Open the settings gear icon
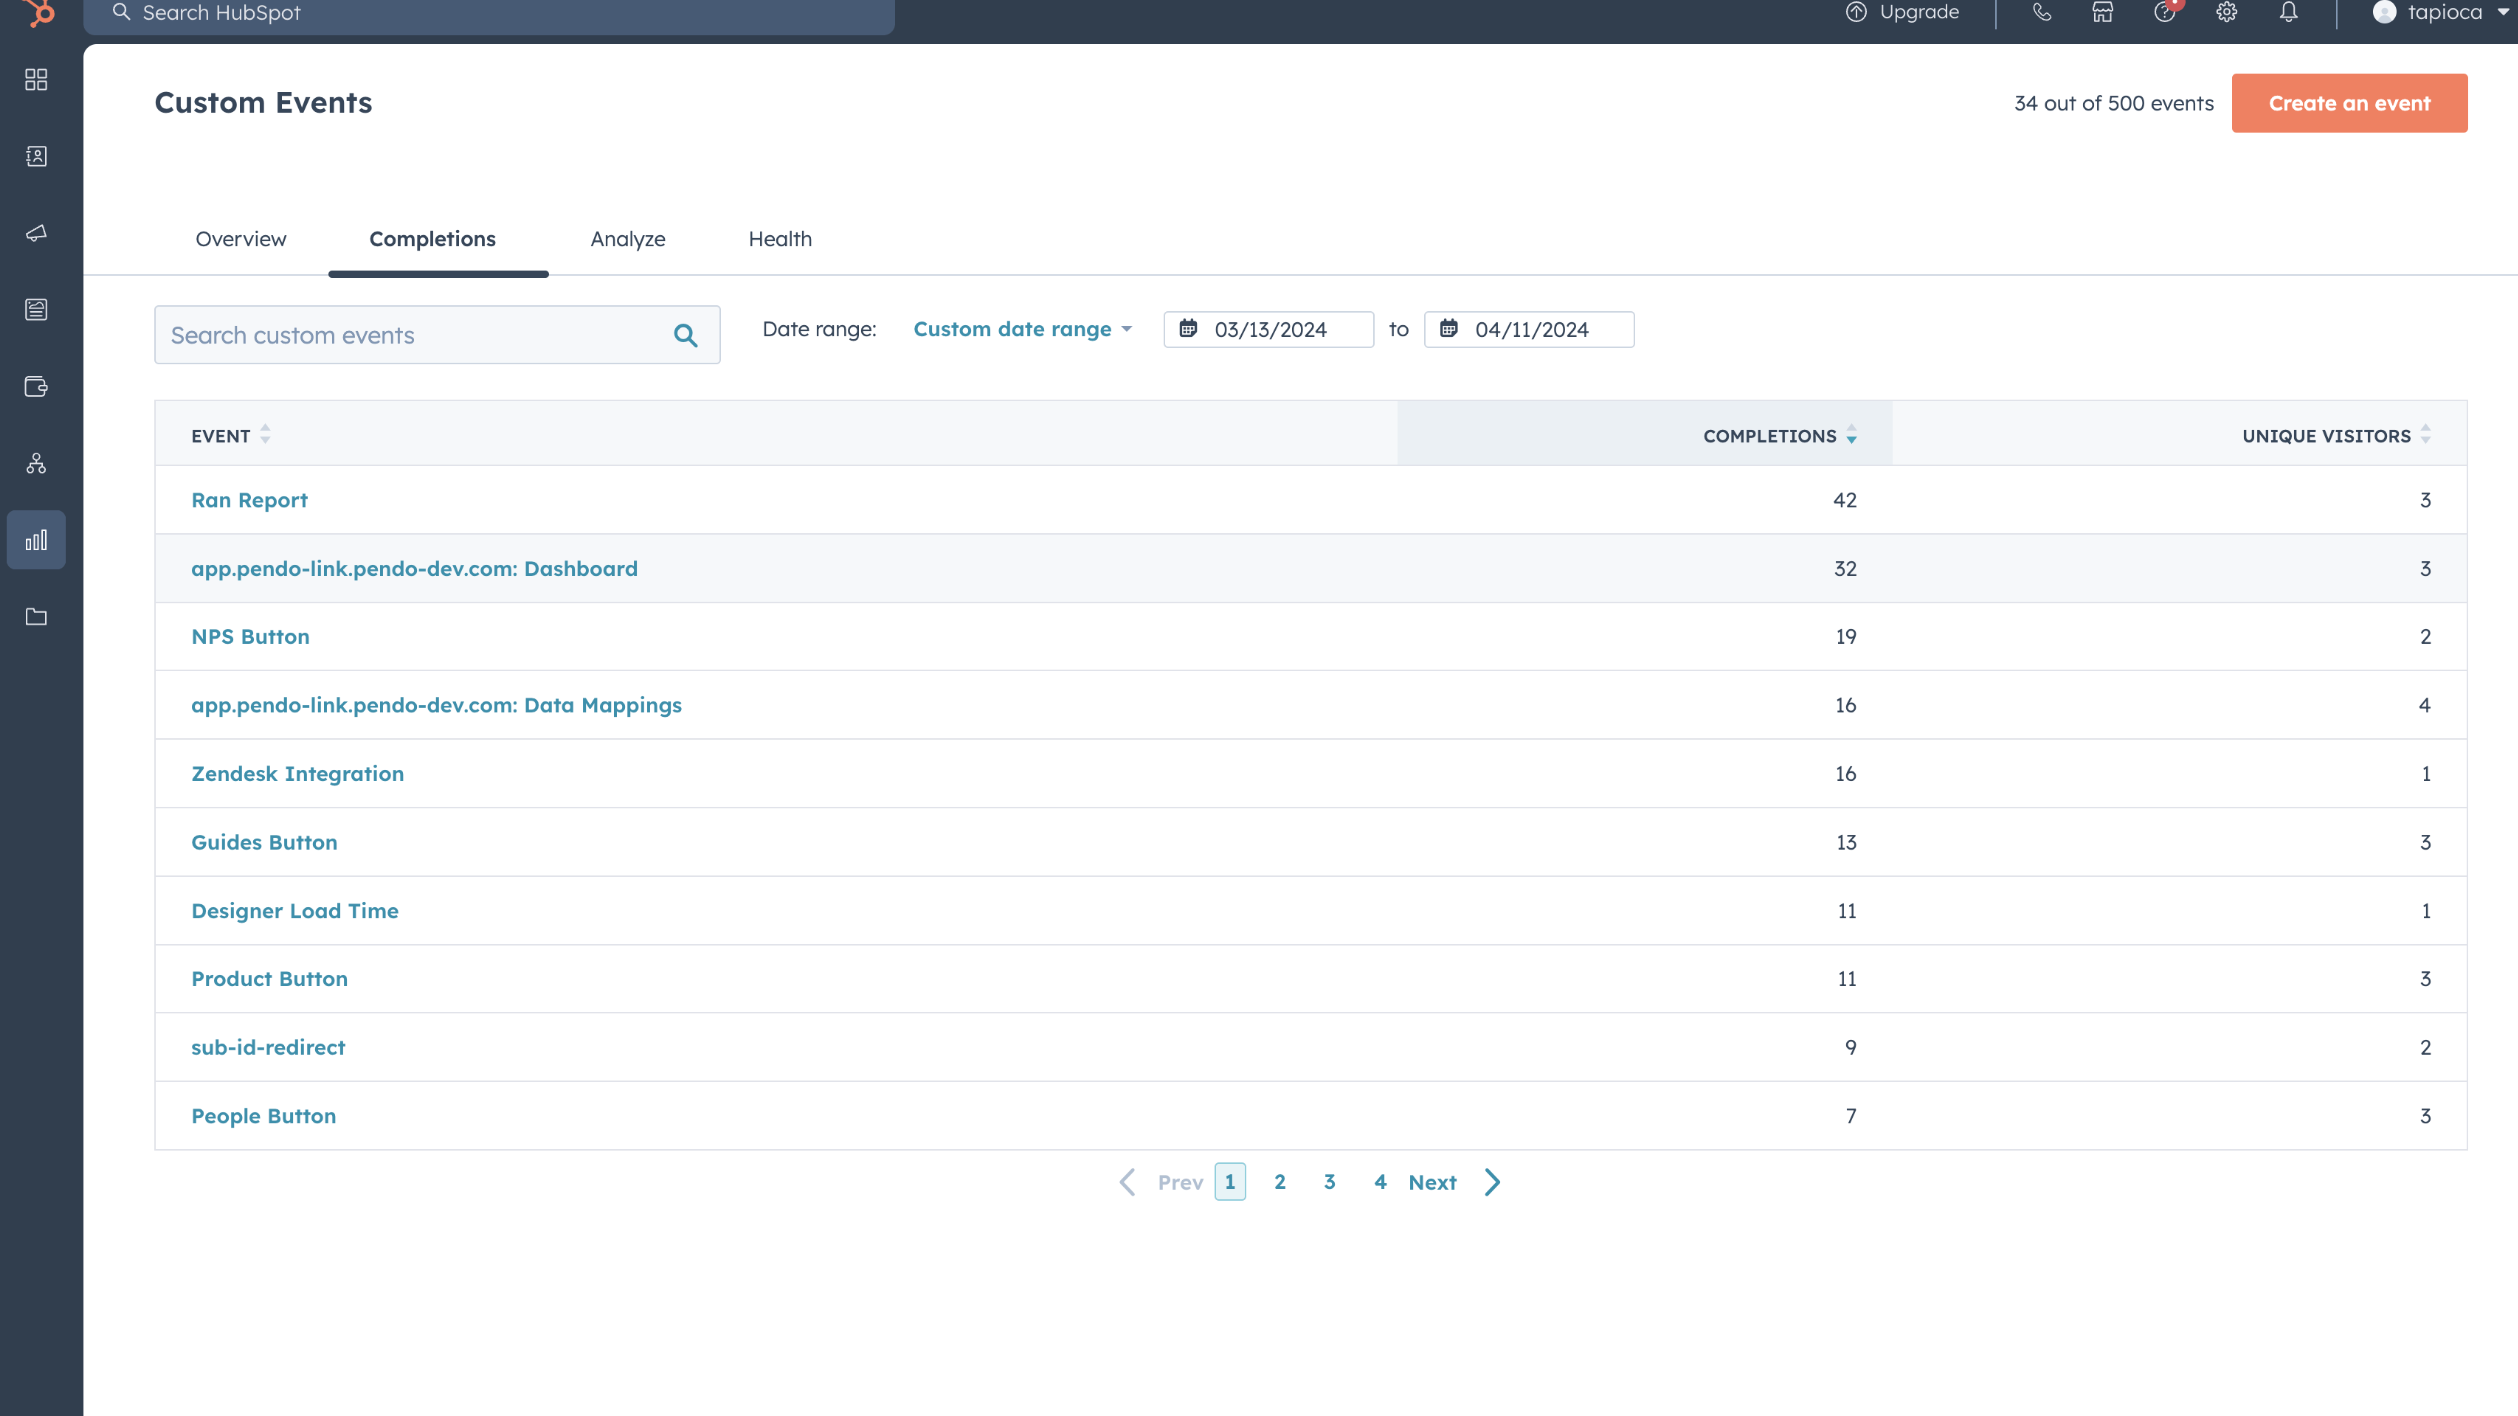2518x1416 pixels. coord(2226,13)
